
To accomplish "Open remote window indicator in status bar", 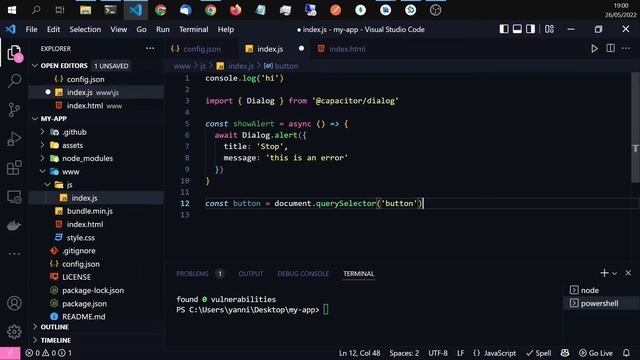I will [10, 353].
